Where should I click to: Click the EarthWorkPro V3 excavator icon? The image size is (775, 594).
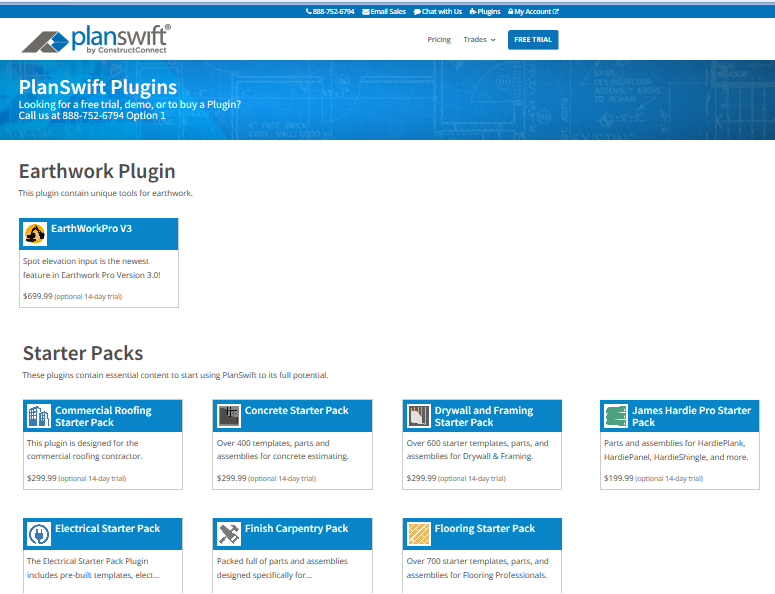[35, 234]
